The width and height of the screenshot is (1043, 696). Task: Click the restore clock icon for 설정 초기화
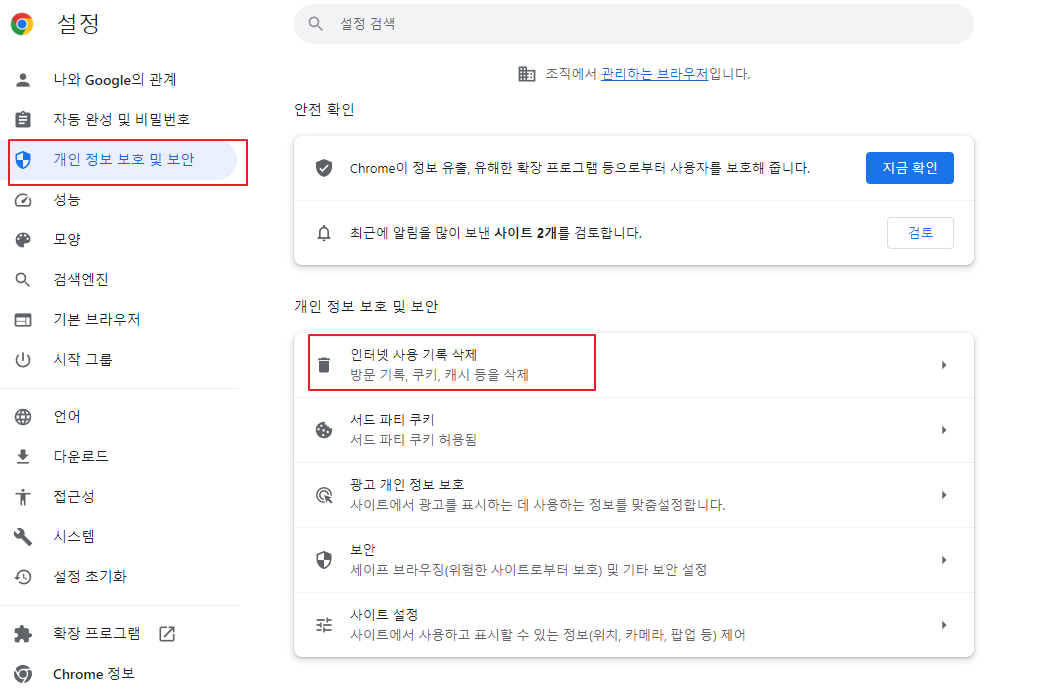(x=23, y=576)
